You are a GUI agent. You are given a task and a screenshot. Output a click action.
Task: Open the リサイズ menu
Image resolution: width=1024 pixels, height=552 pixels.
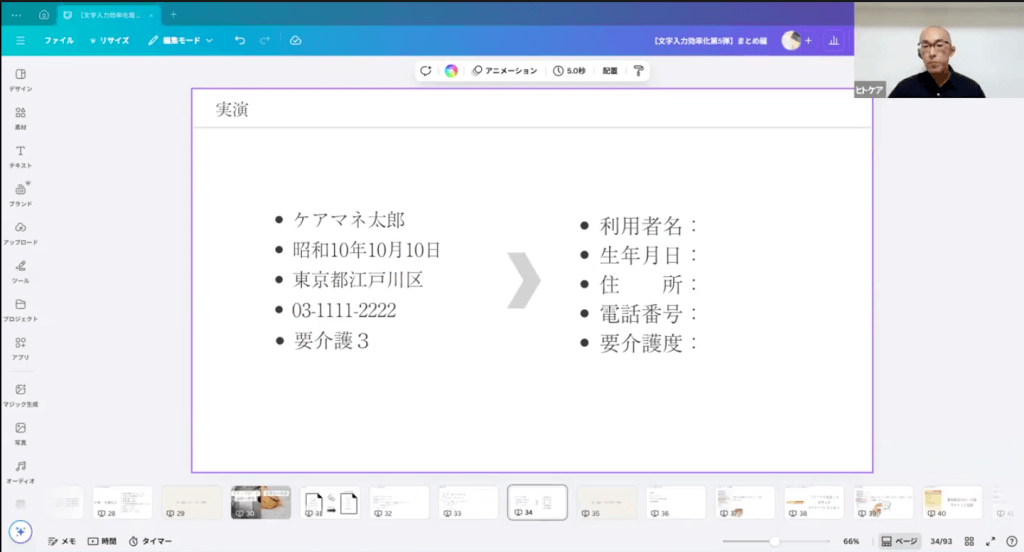pyautogui.click(x=109, y=41)
